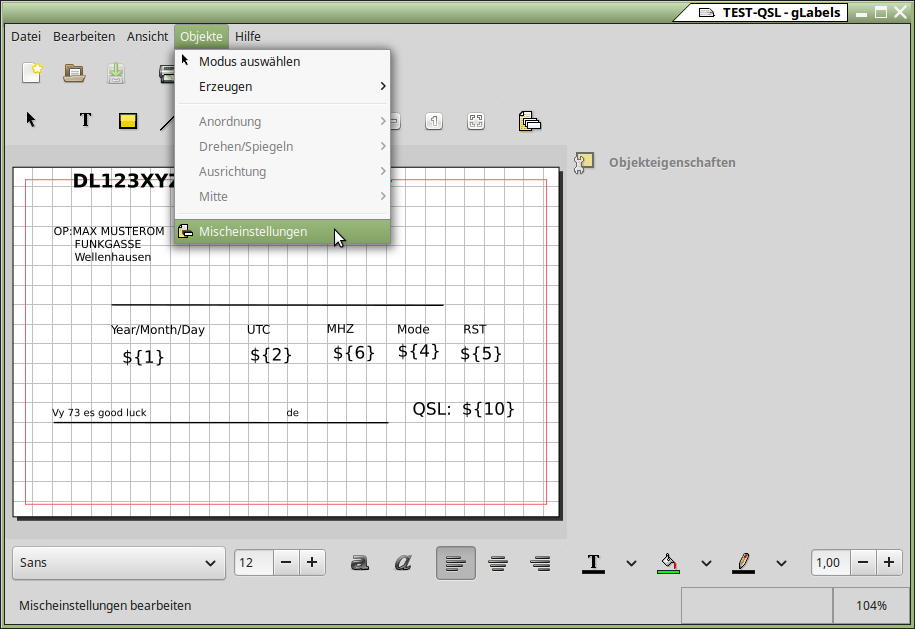
Task: Click the Zoom 1:1 icon
Action: (x=433, y=121)
